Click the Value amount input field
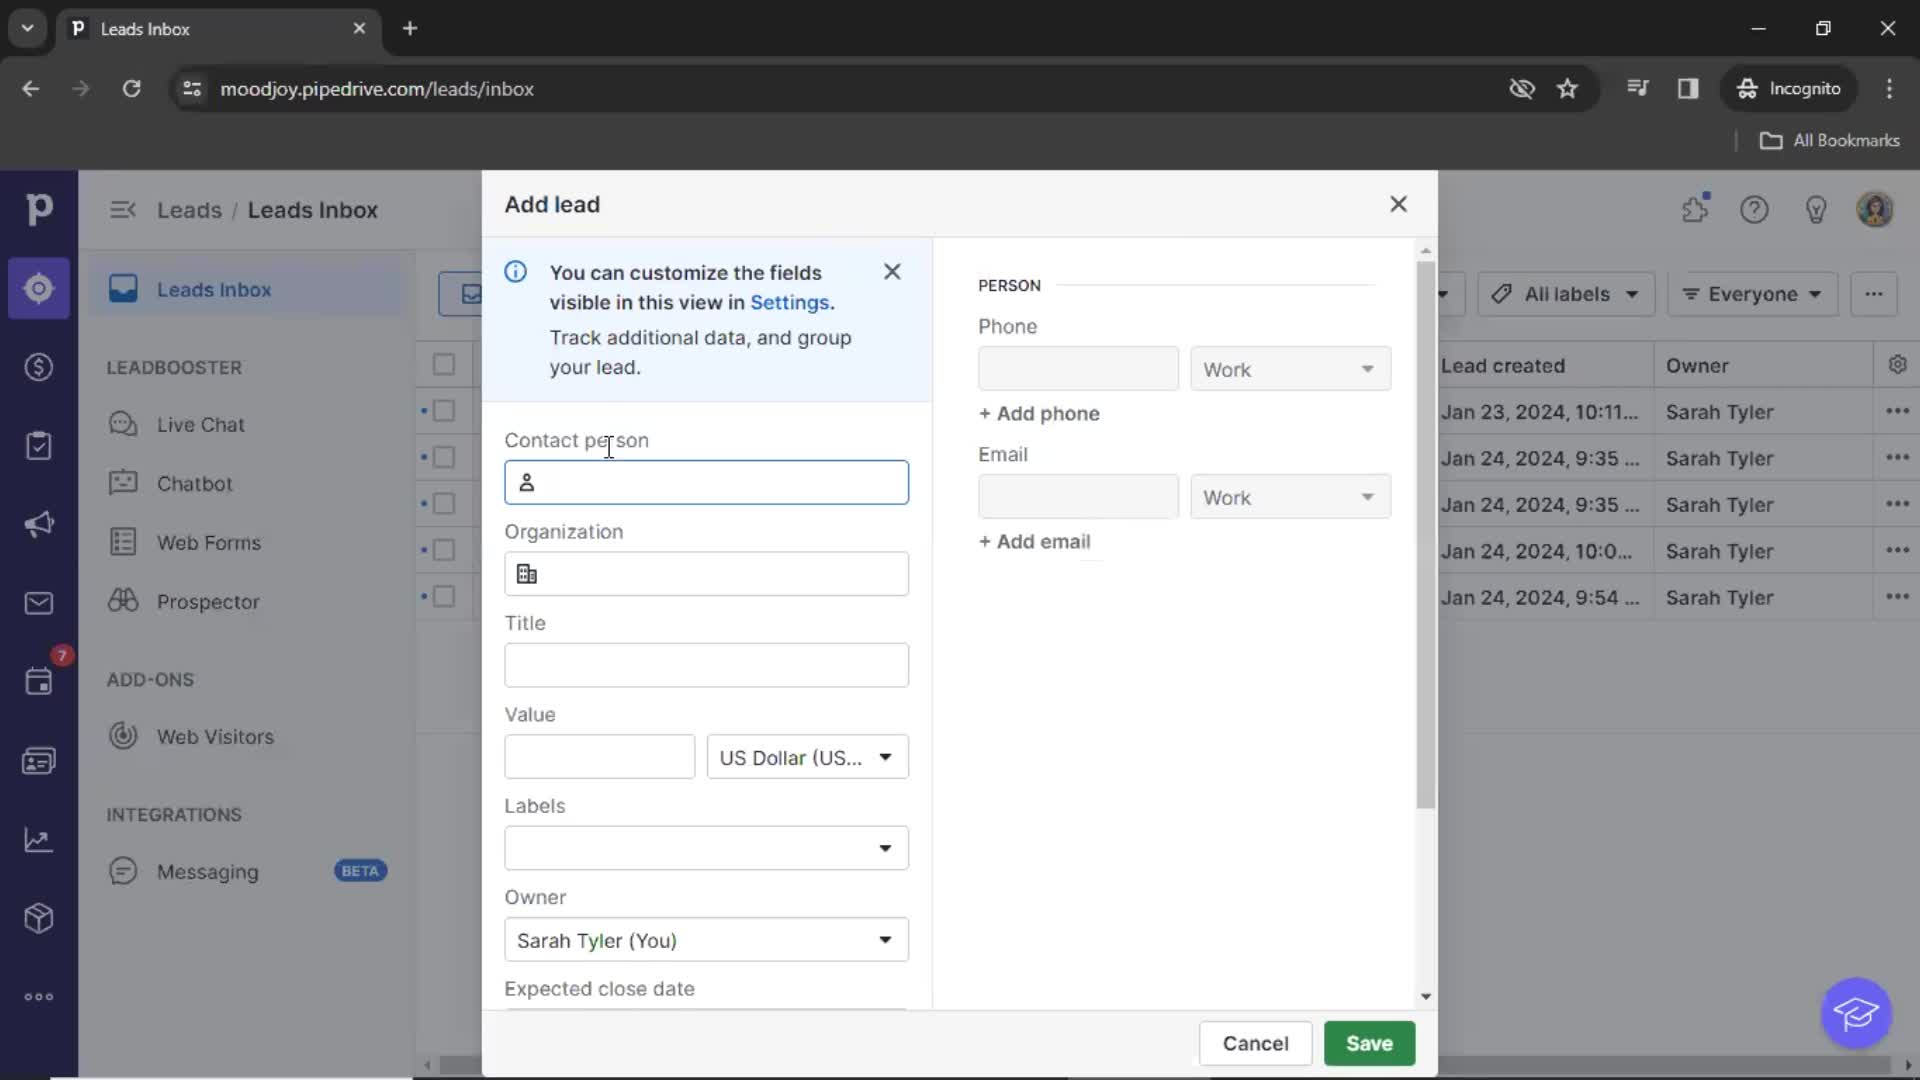 [599, 756]
